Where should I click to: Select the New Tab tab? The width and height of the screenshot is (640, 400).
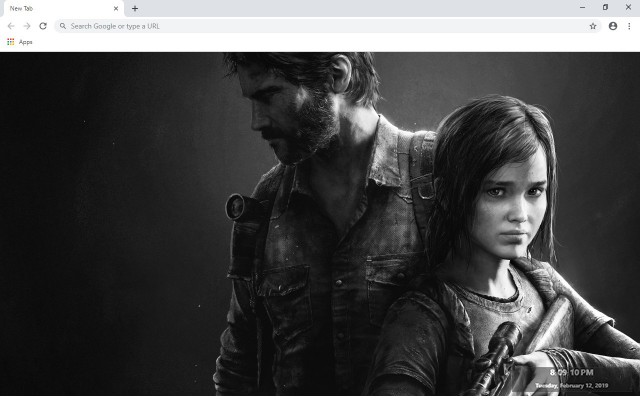(63, 9)
